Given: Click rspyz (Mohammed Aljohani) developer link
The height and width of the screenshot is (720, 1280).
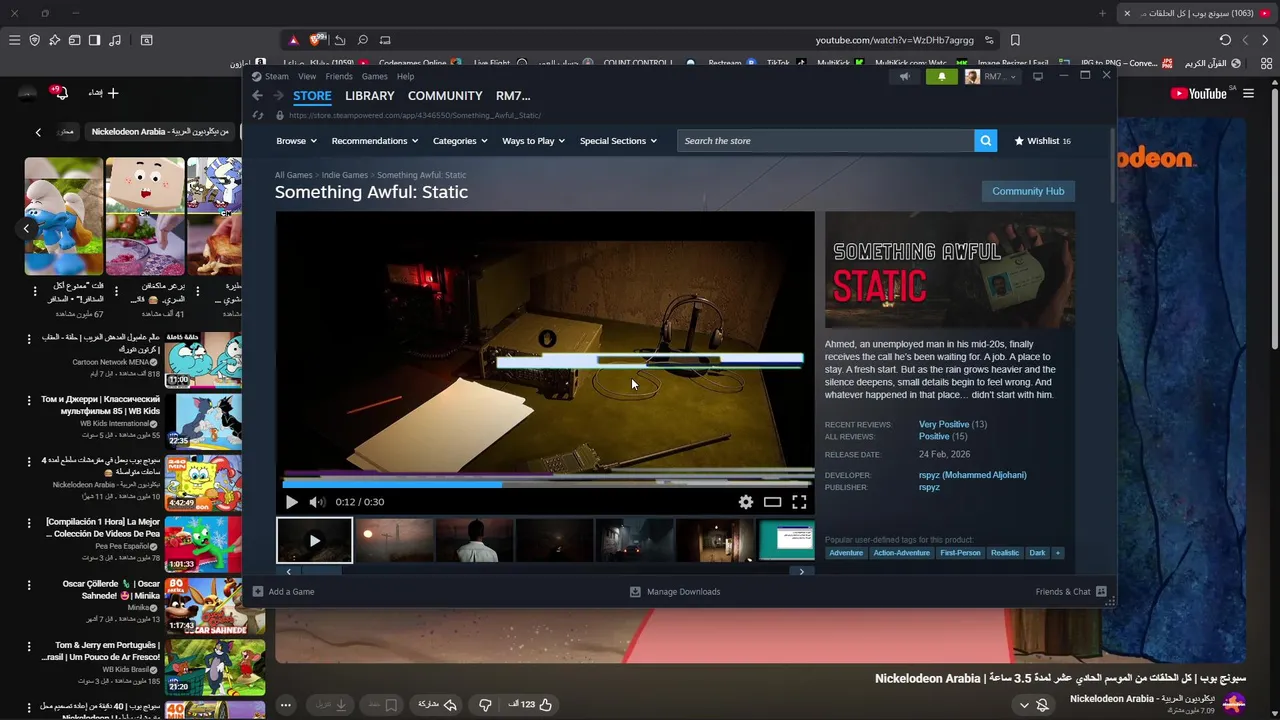Looking at the screenshot, I should pos(973,475).
